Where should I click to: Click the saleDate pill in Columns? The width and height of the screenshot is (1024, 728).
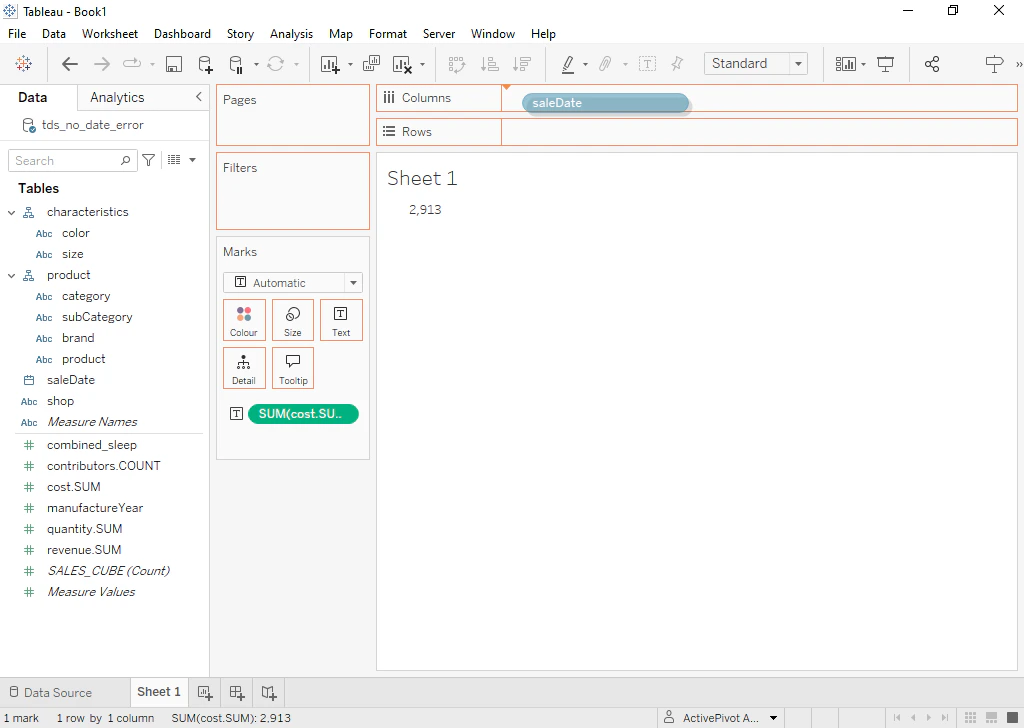[x=605, y=103]
